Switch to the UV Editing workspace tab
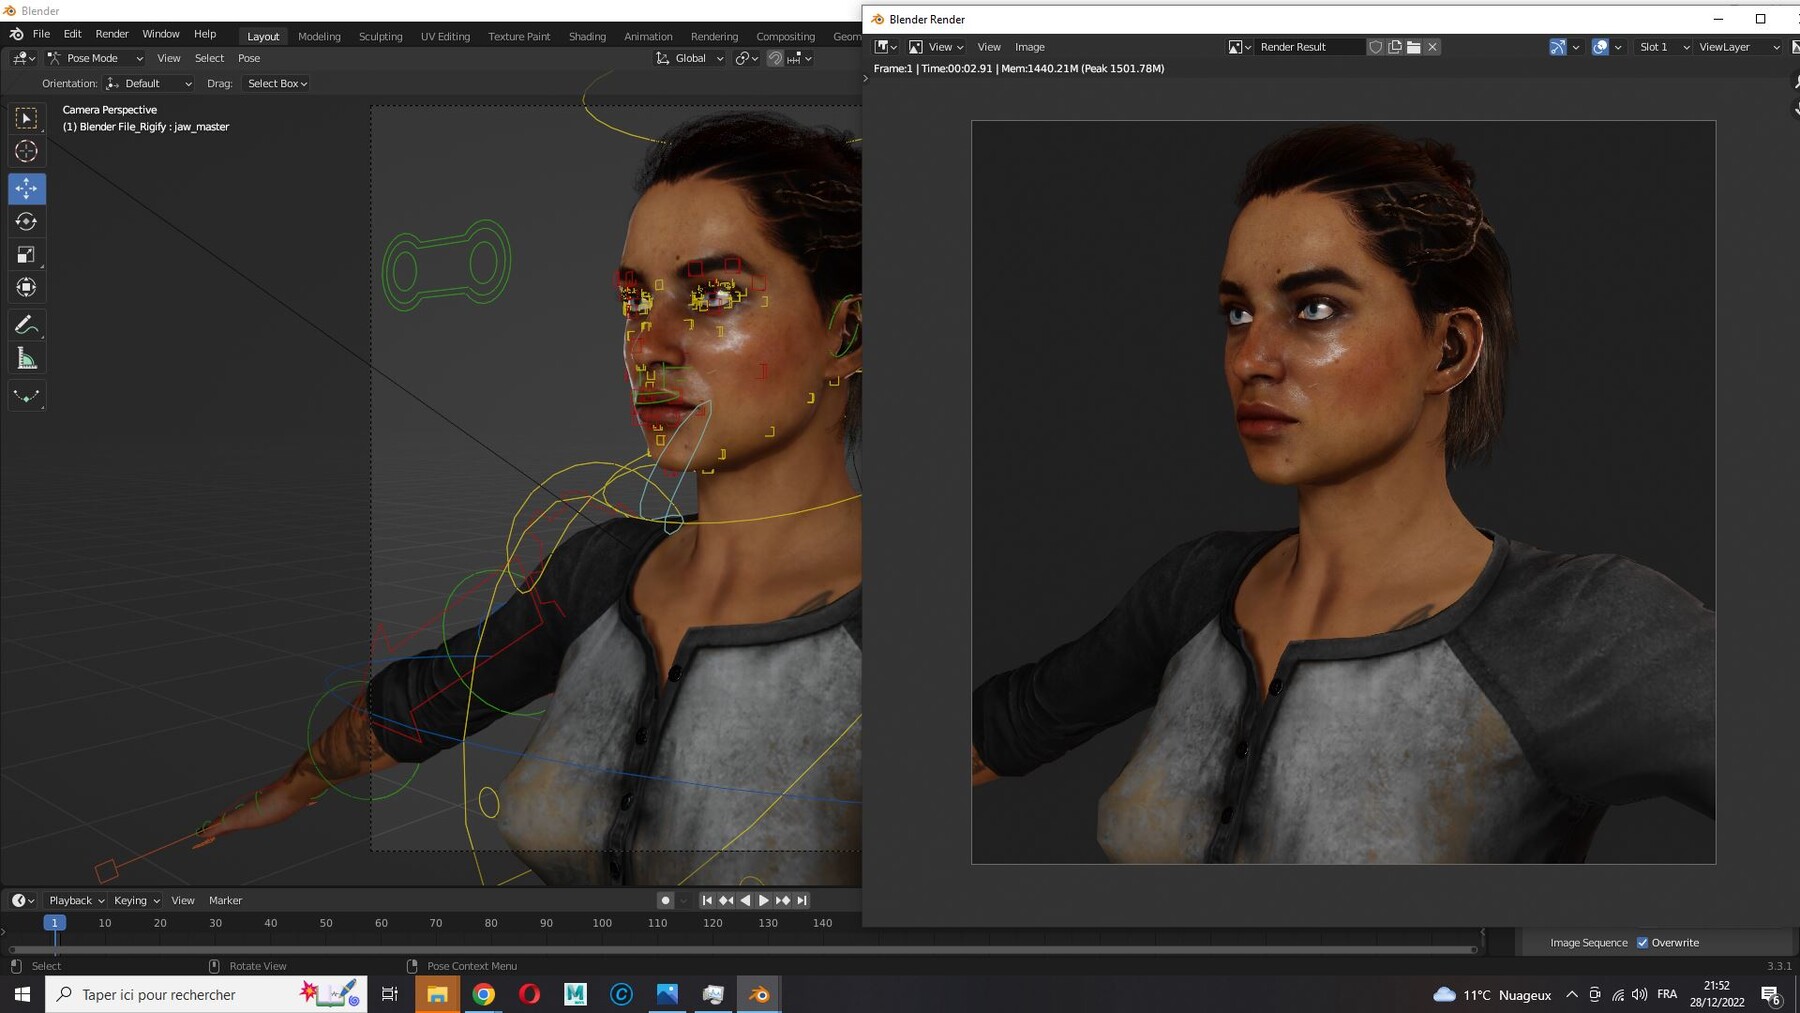Screen dimensions: 1800x1013 (x=445, y=37)
